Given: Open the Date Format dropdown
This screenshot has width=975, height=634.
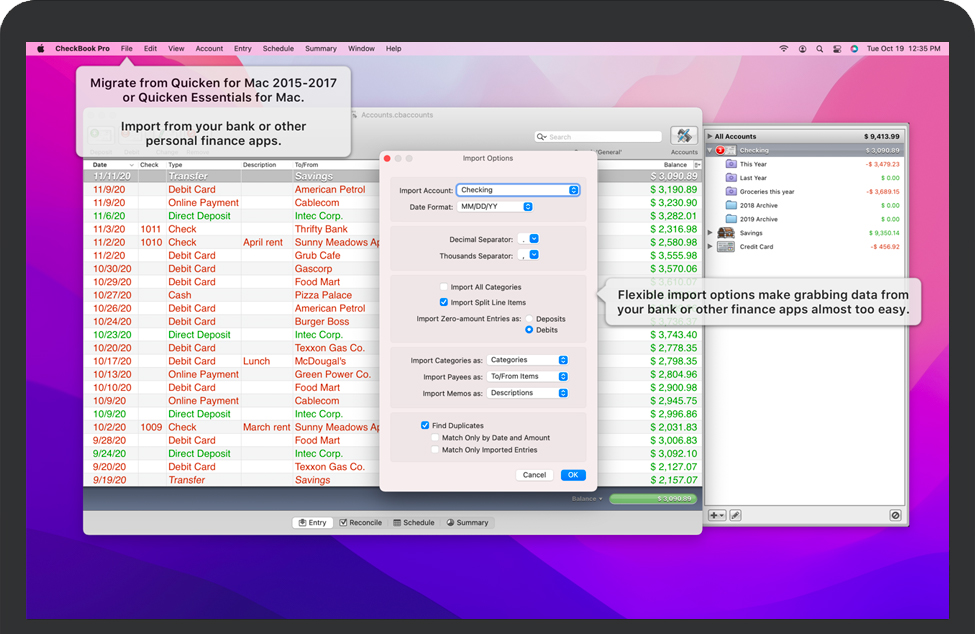Looking at the screenshot, I should [495, 207].
